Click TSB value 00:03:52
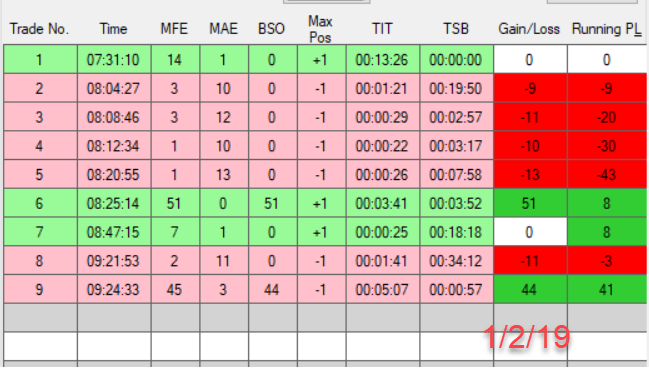Screen dimensions: 649x368 457,203
